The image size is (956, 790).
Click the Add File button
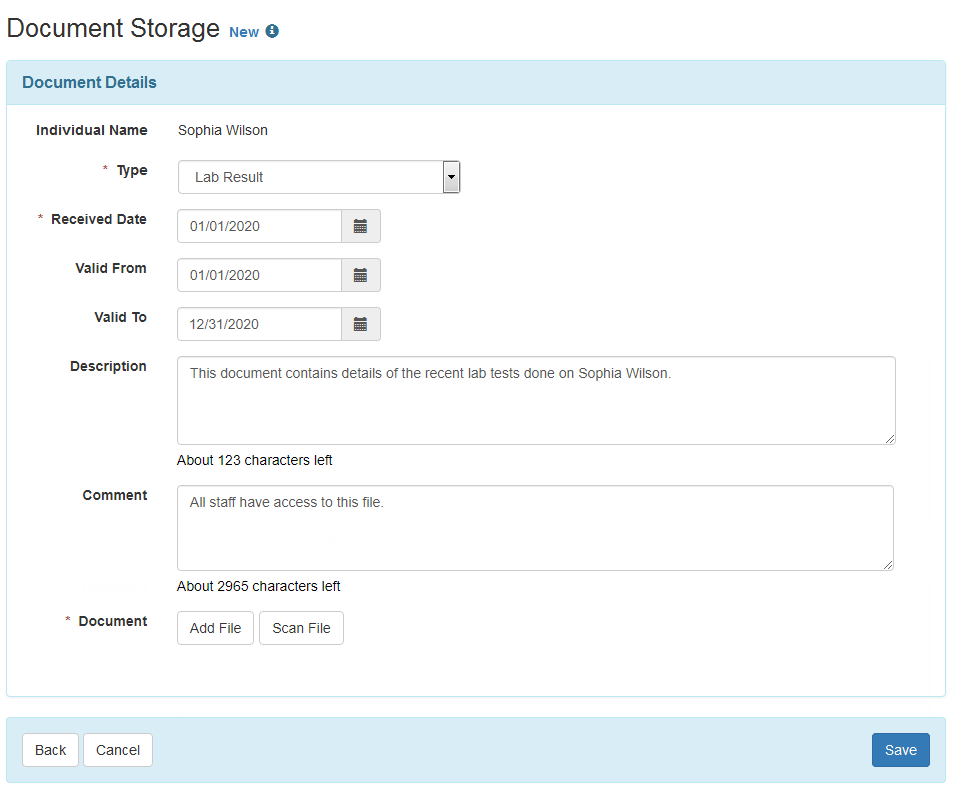pos(214,627)
